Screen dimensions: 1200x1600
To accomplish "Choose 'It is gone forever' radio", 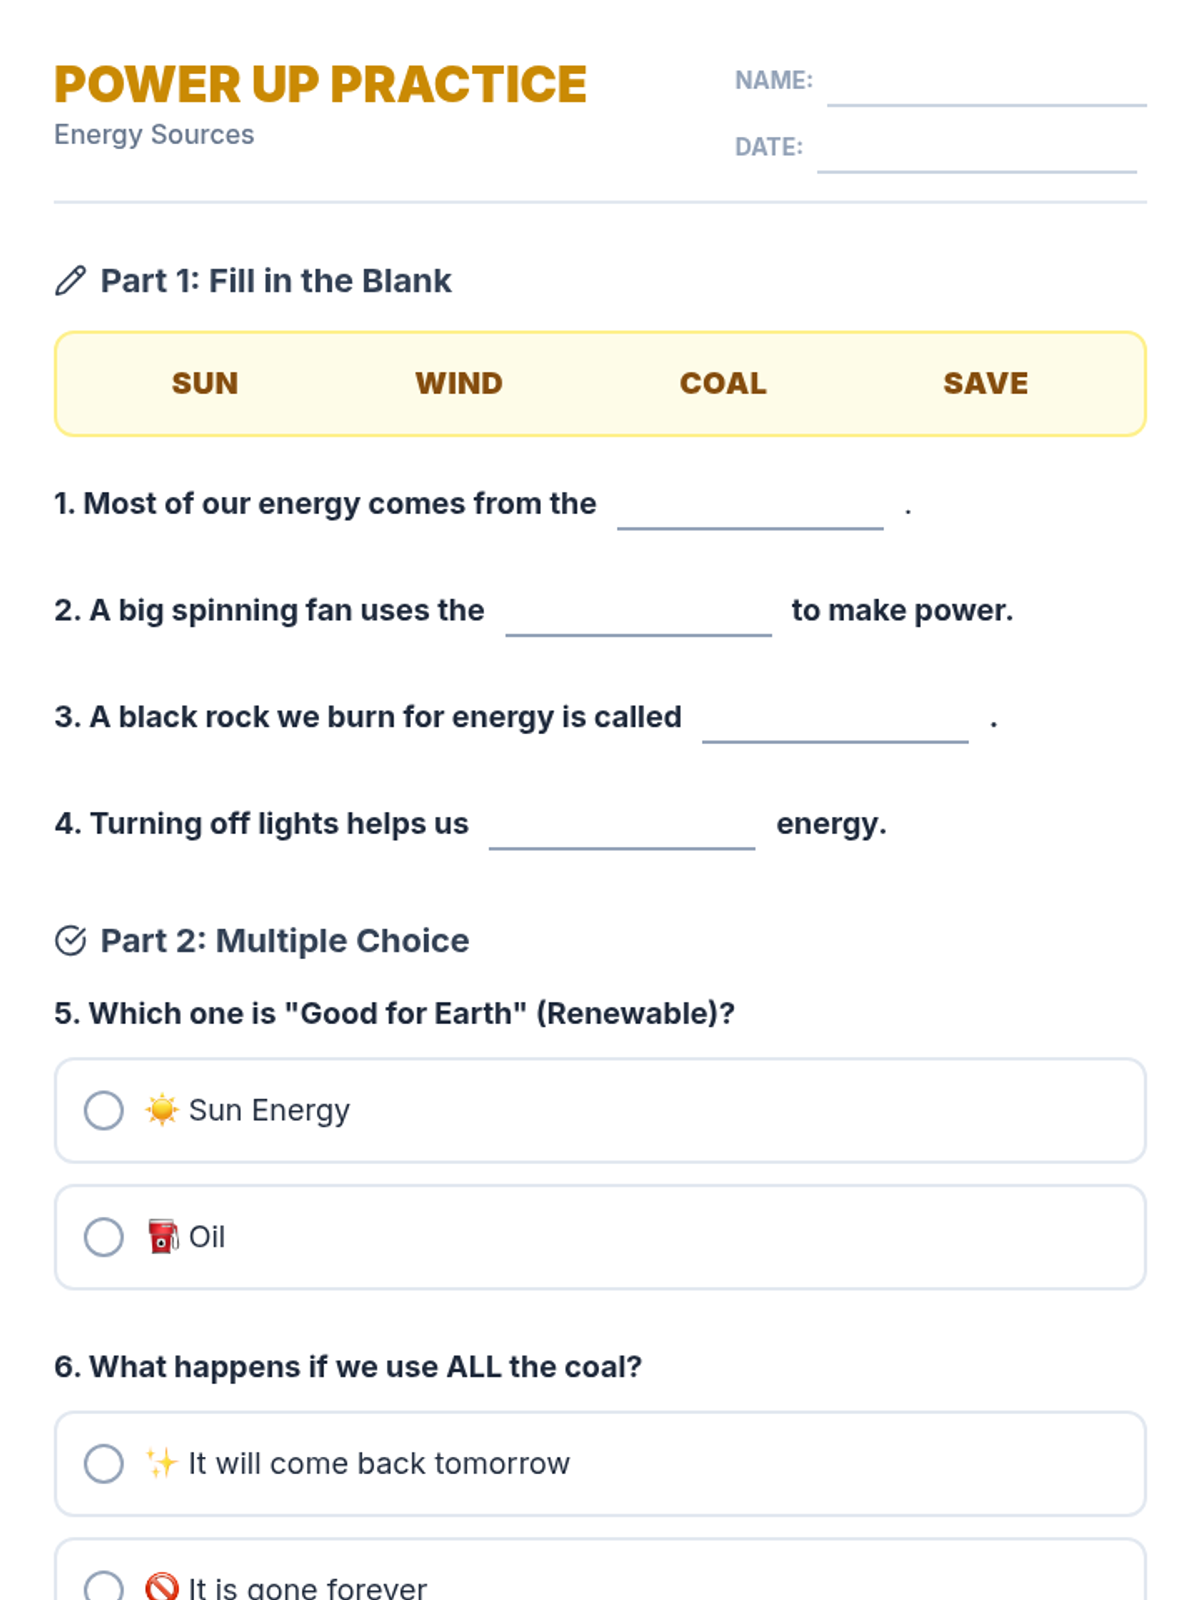I will (104, 1587).
